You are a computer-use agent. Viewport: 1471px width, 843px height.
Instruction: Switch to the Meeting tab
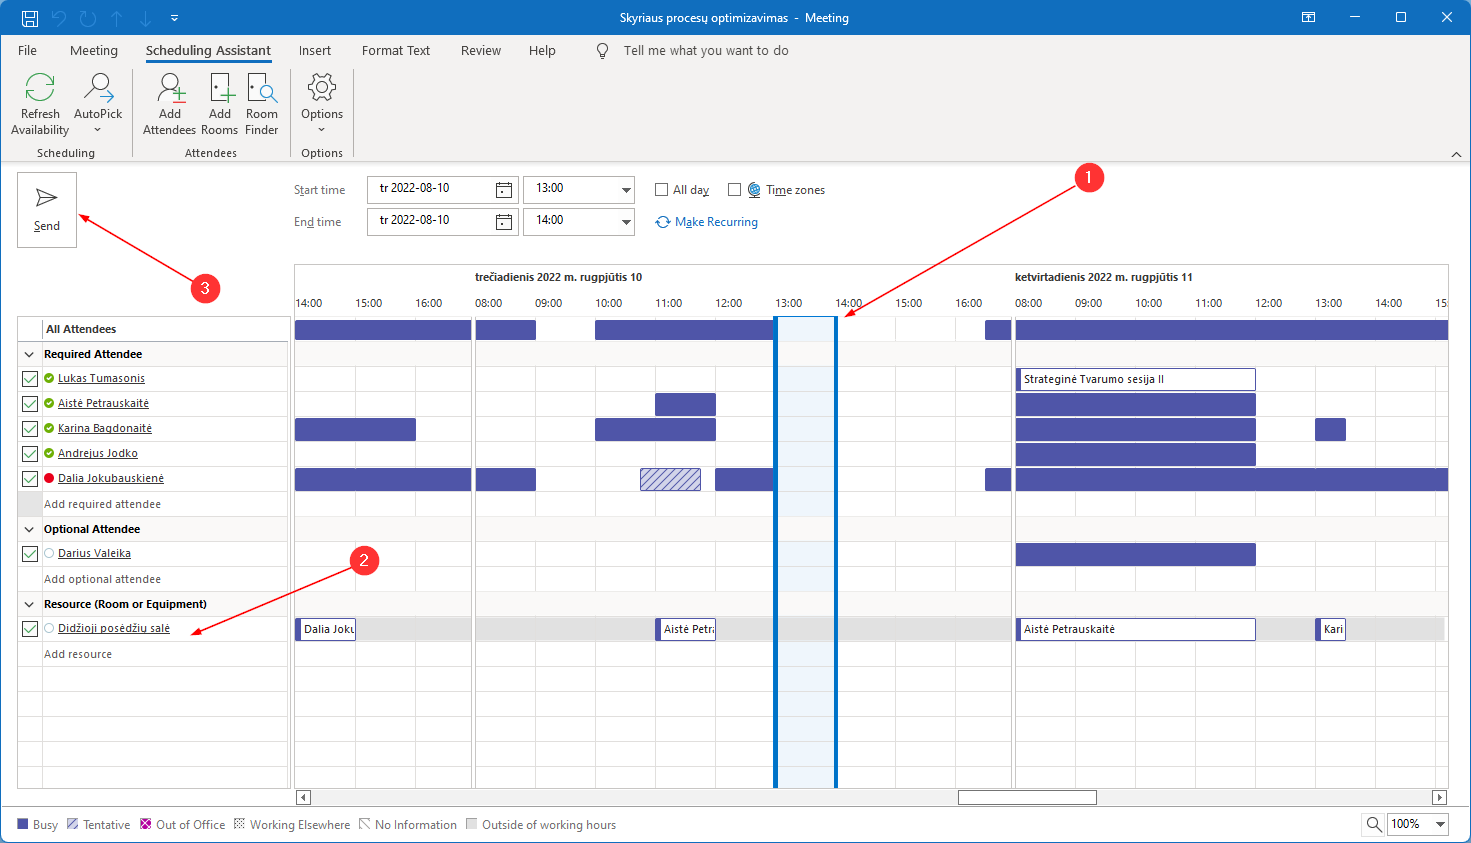click(x=94, y=51)
